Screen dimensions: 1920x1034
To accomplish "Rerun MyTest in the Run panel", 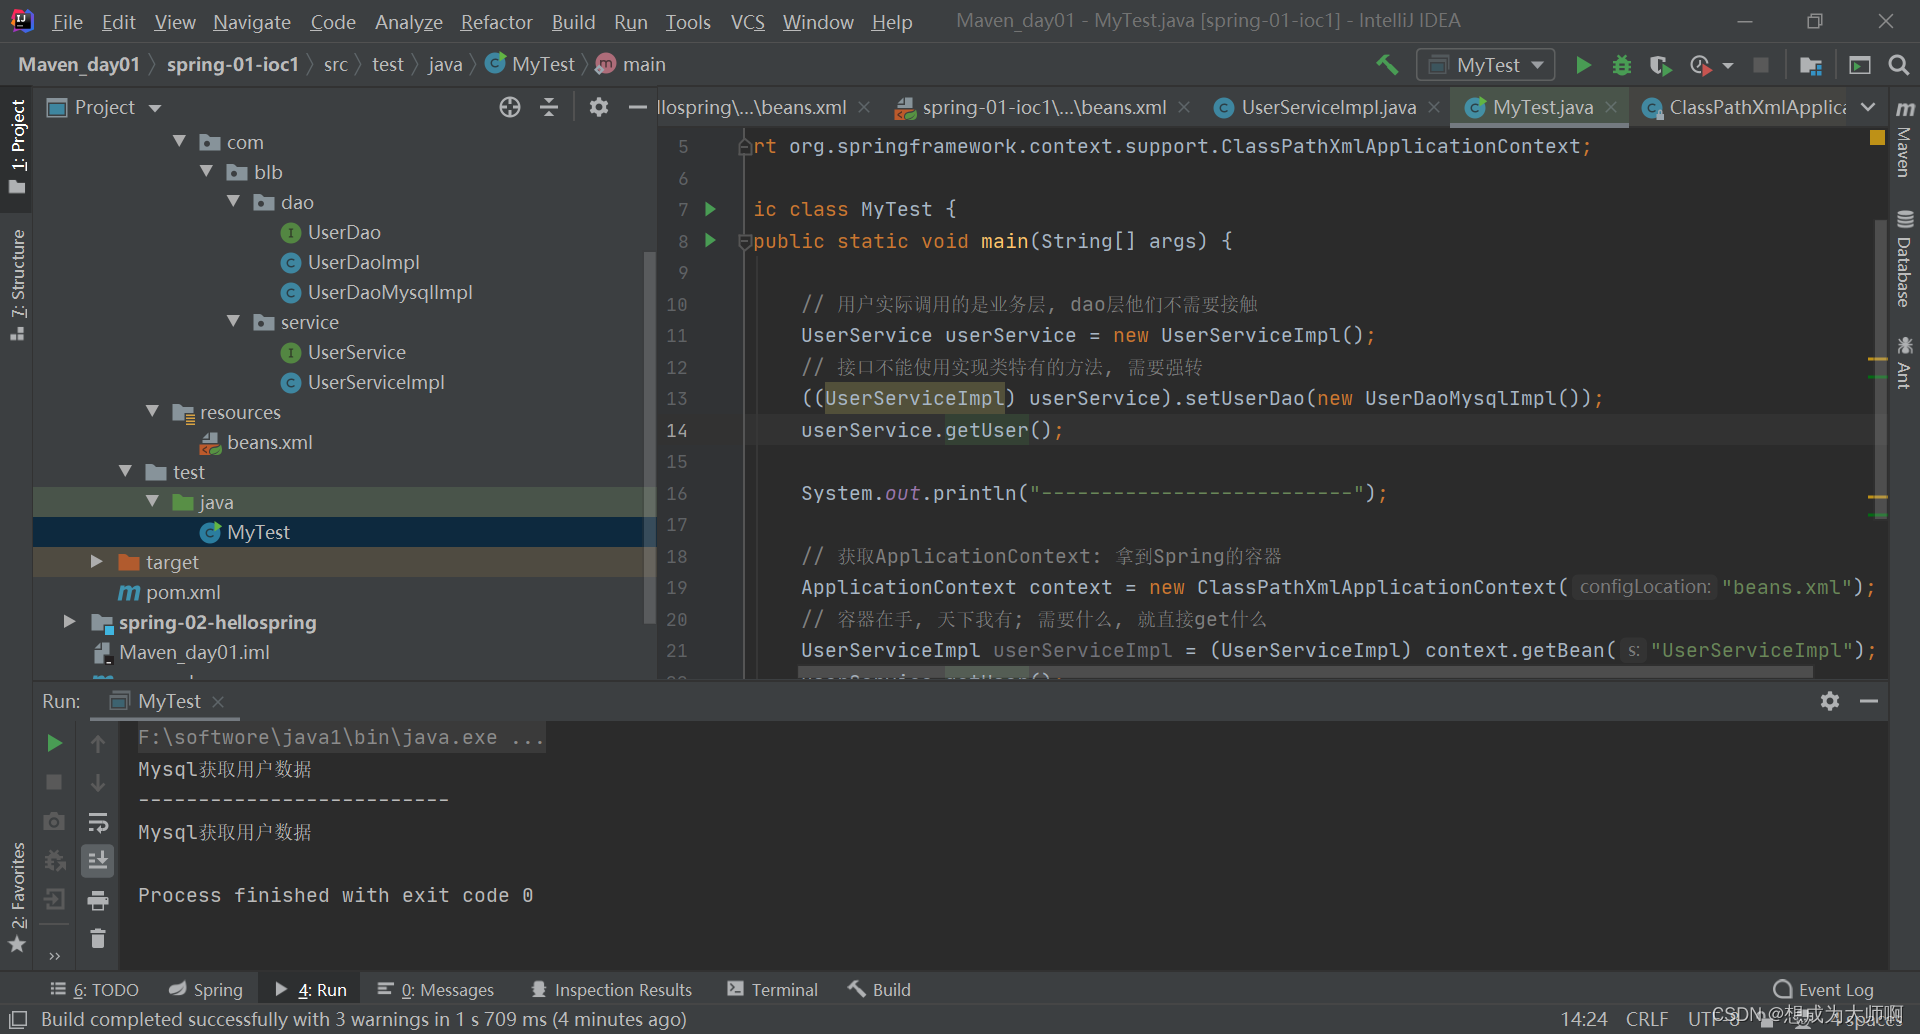I will pos(55,743).
